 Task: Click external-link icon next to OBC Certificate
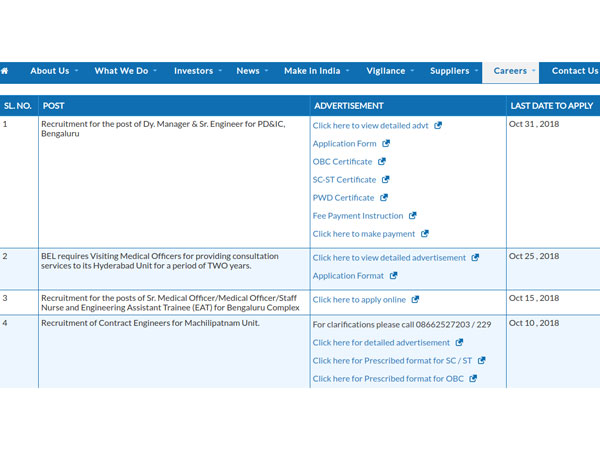pos(382,161)
